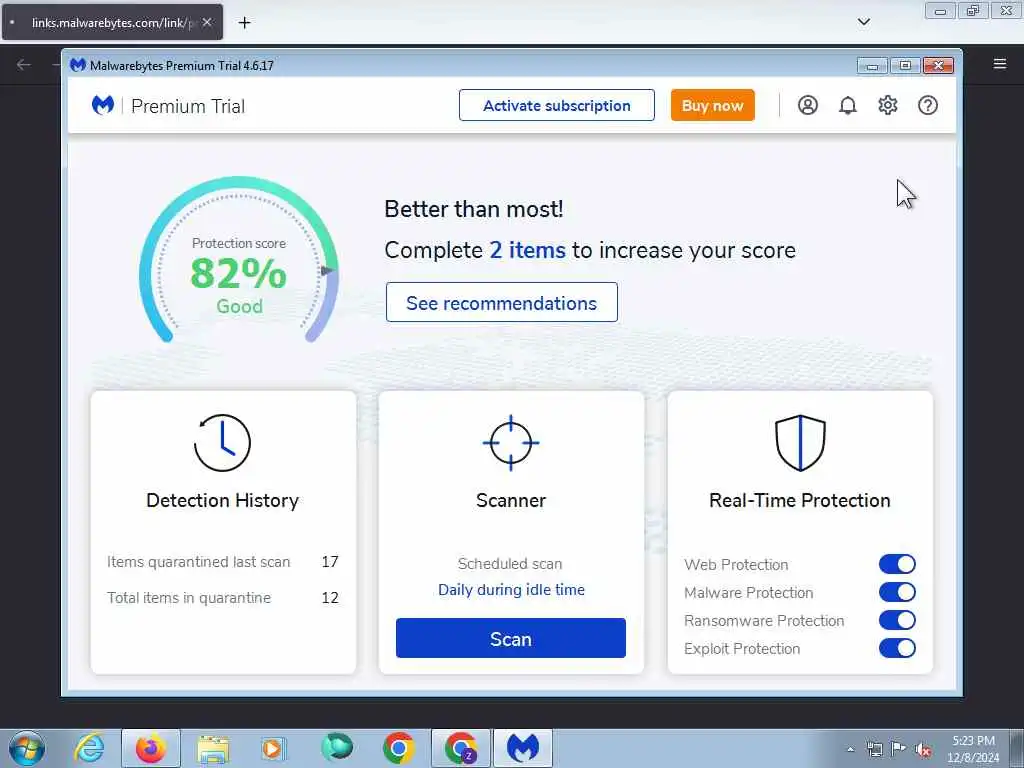1024x768 pixels.
Task: Open Real-Time Protection card title
Action: pyautogui.click(x=800, y=500)
